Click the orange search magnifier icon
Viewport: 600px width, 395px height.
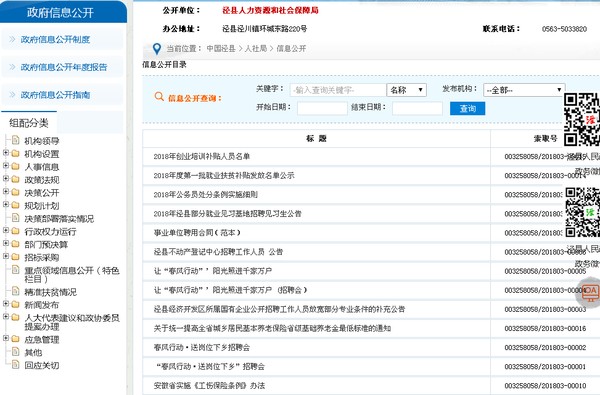pos(159,97)
